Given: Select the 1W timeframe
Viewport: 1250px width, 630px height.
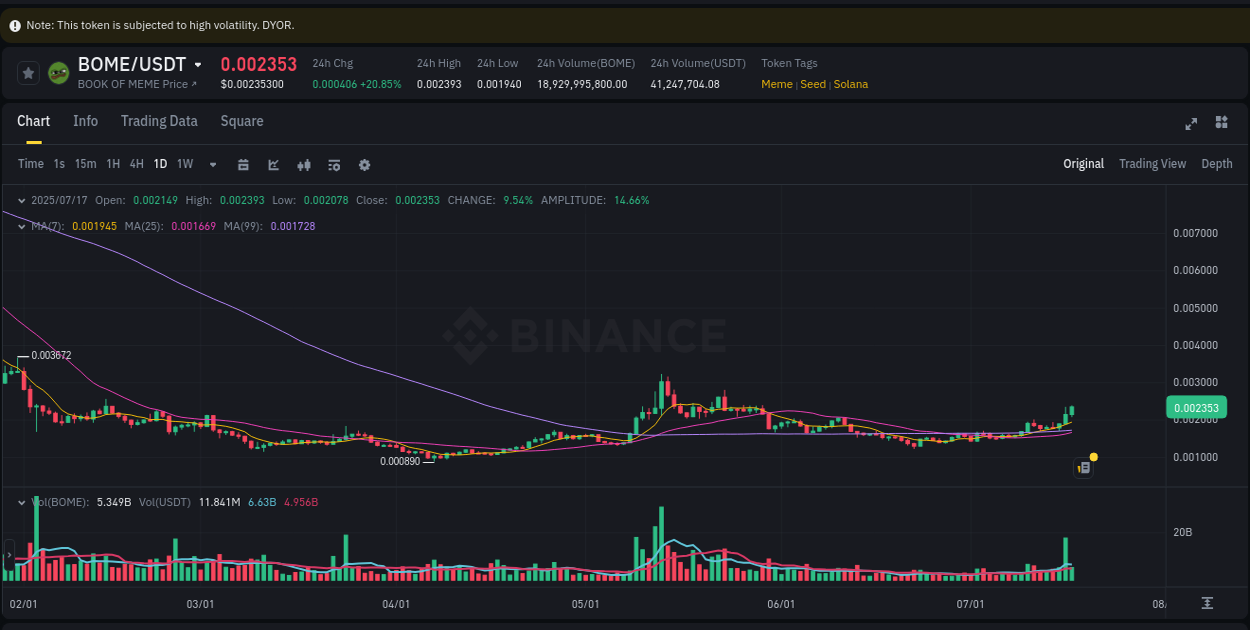Looking at the screenshot, I should [184, 164].
